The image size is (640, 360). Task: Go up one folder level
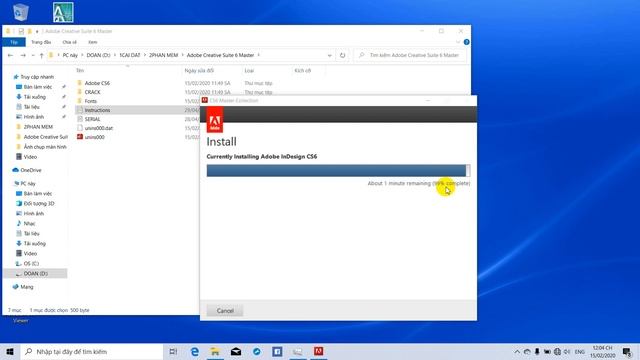[41, 55]
